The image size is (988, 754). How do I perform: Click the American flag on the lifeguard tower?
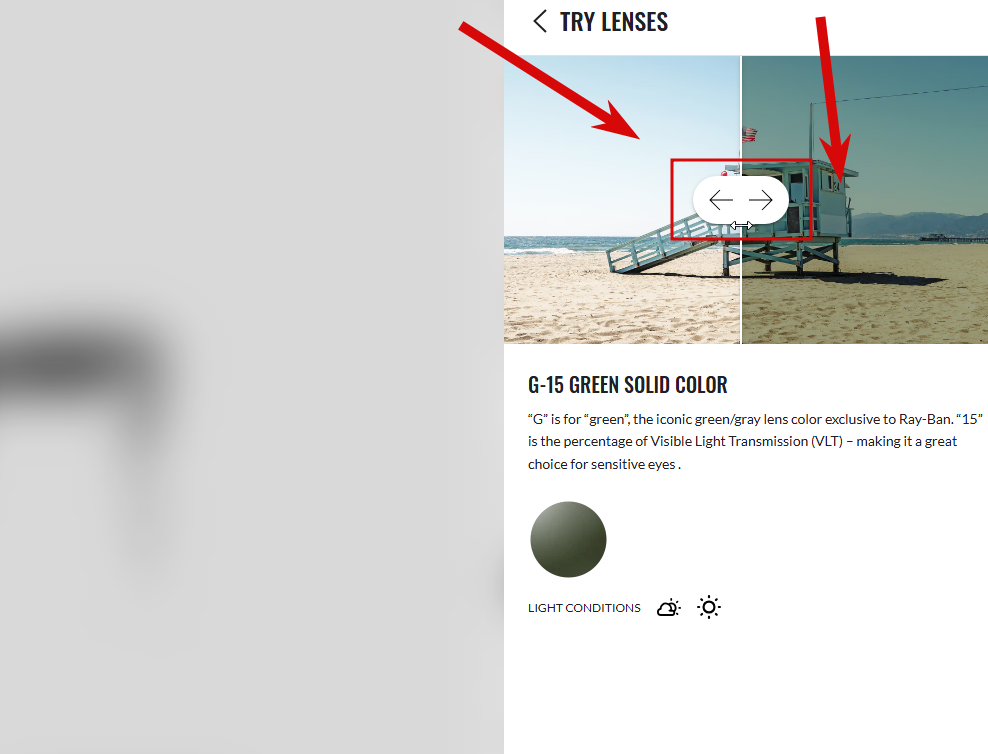point(749,134)
